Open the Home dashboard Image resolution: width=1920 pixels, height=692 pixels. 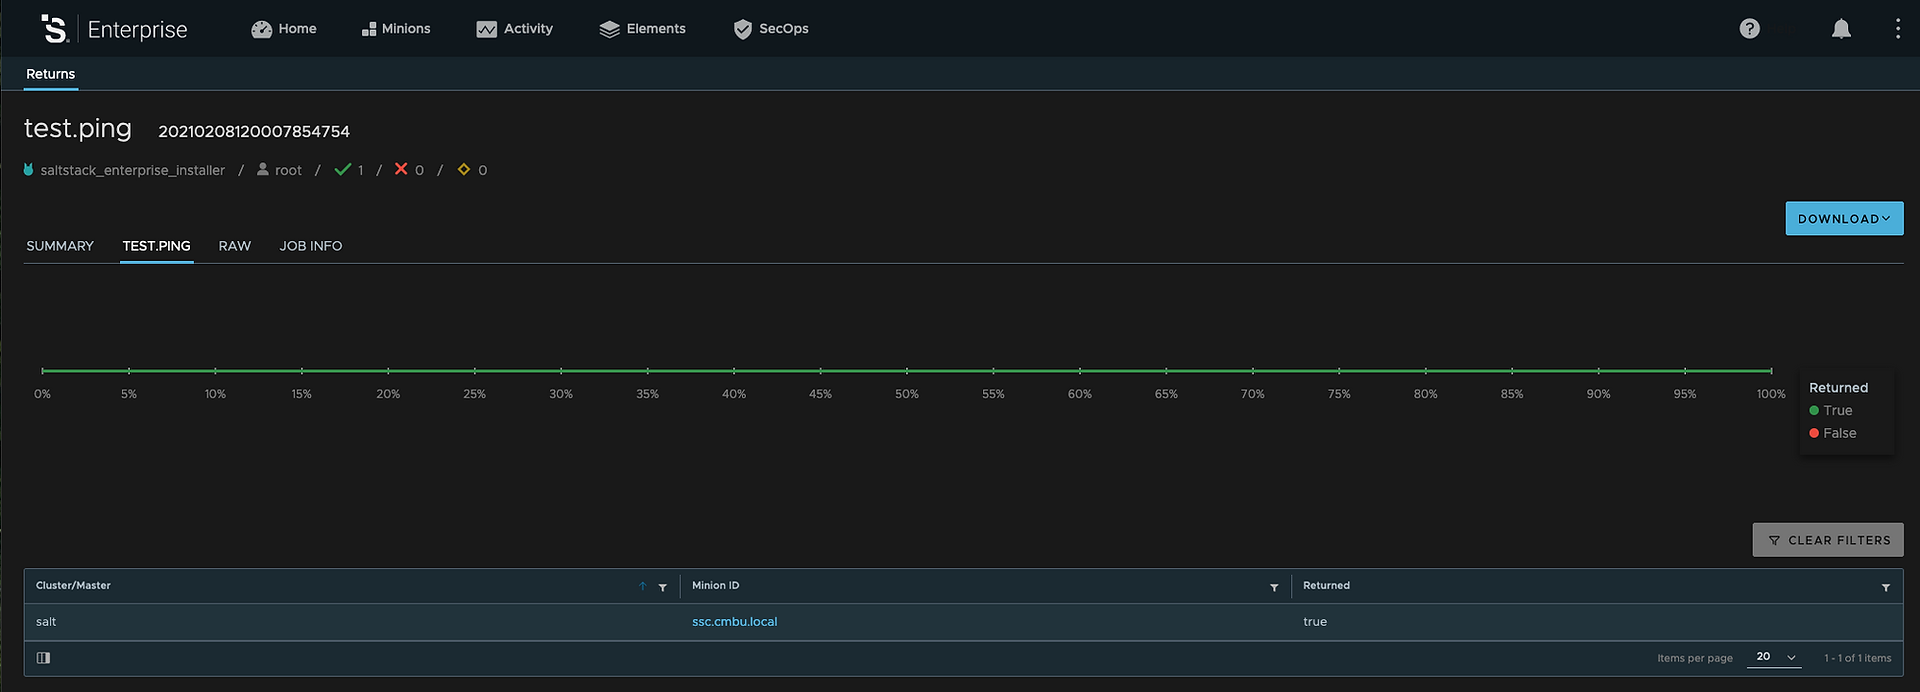pos(284,29)
